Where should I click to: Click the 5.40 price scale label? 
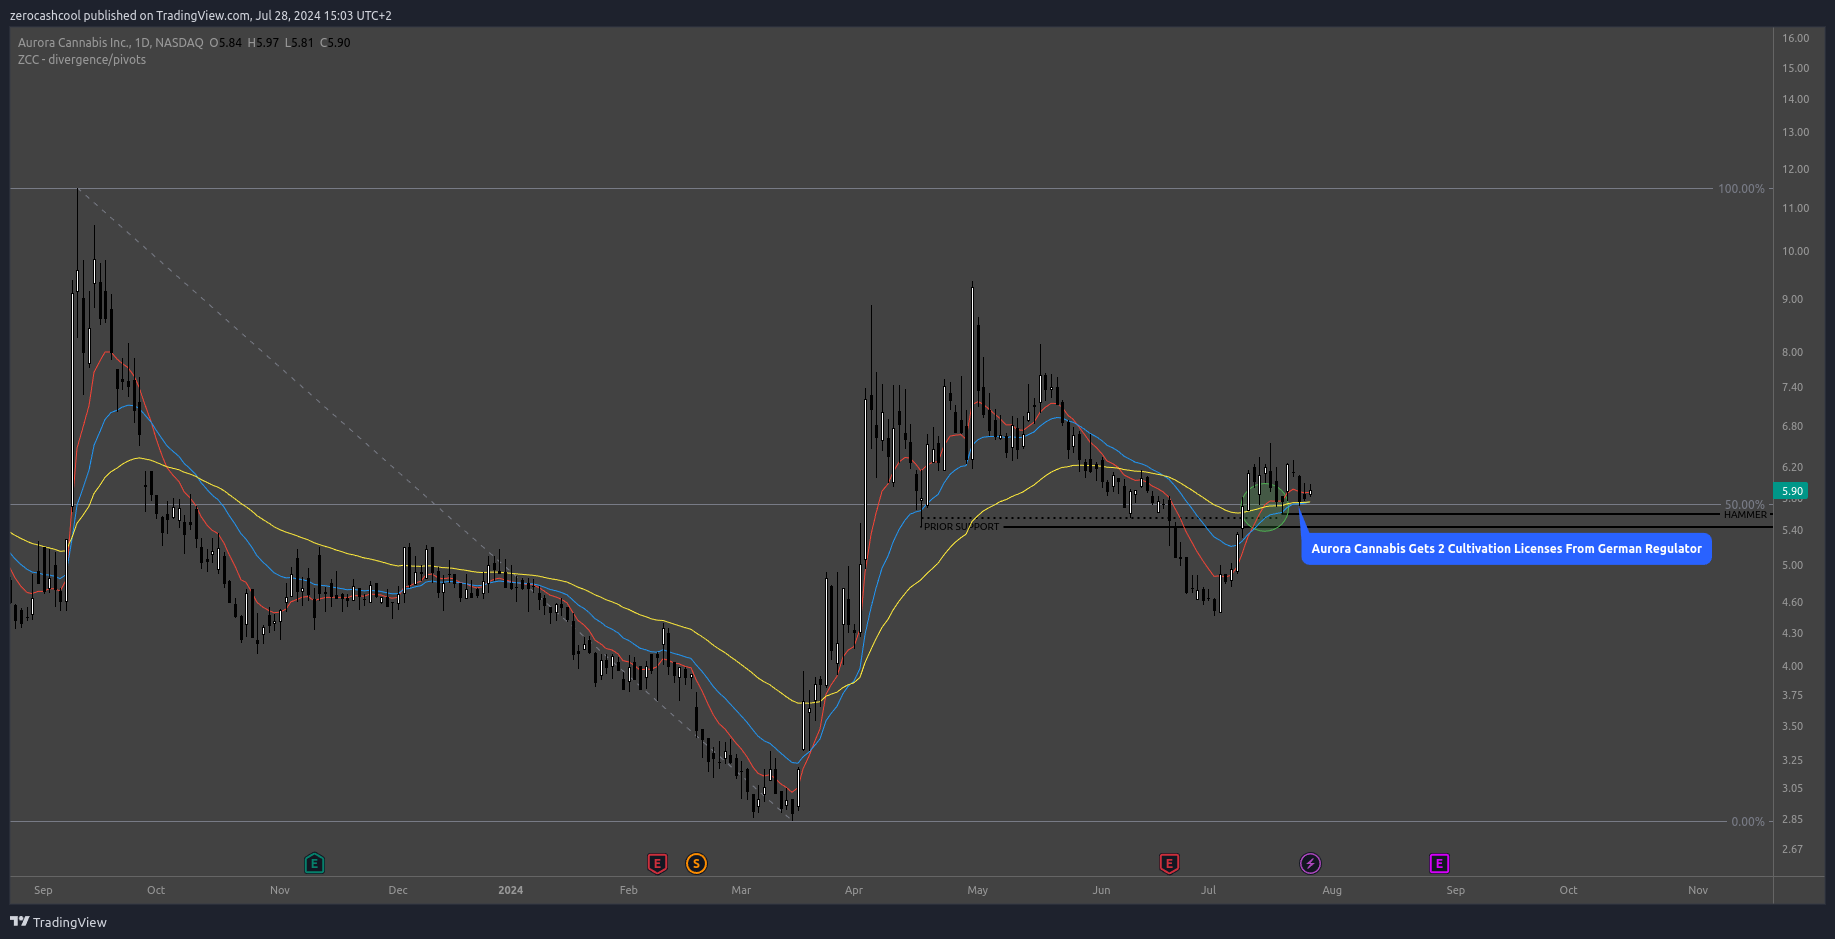1792,530
